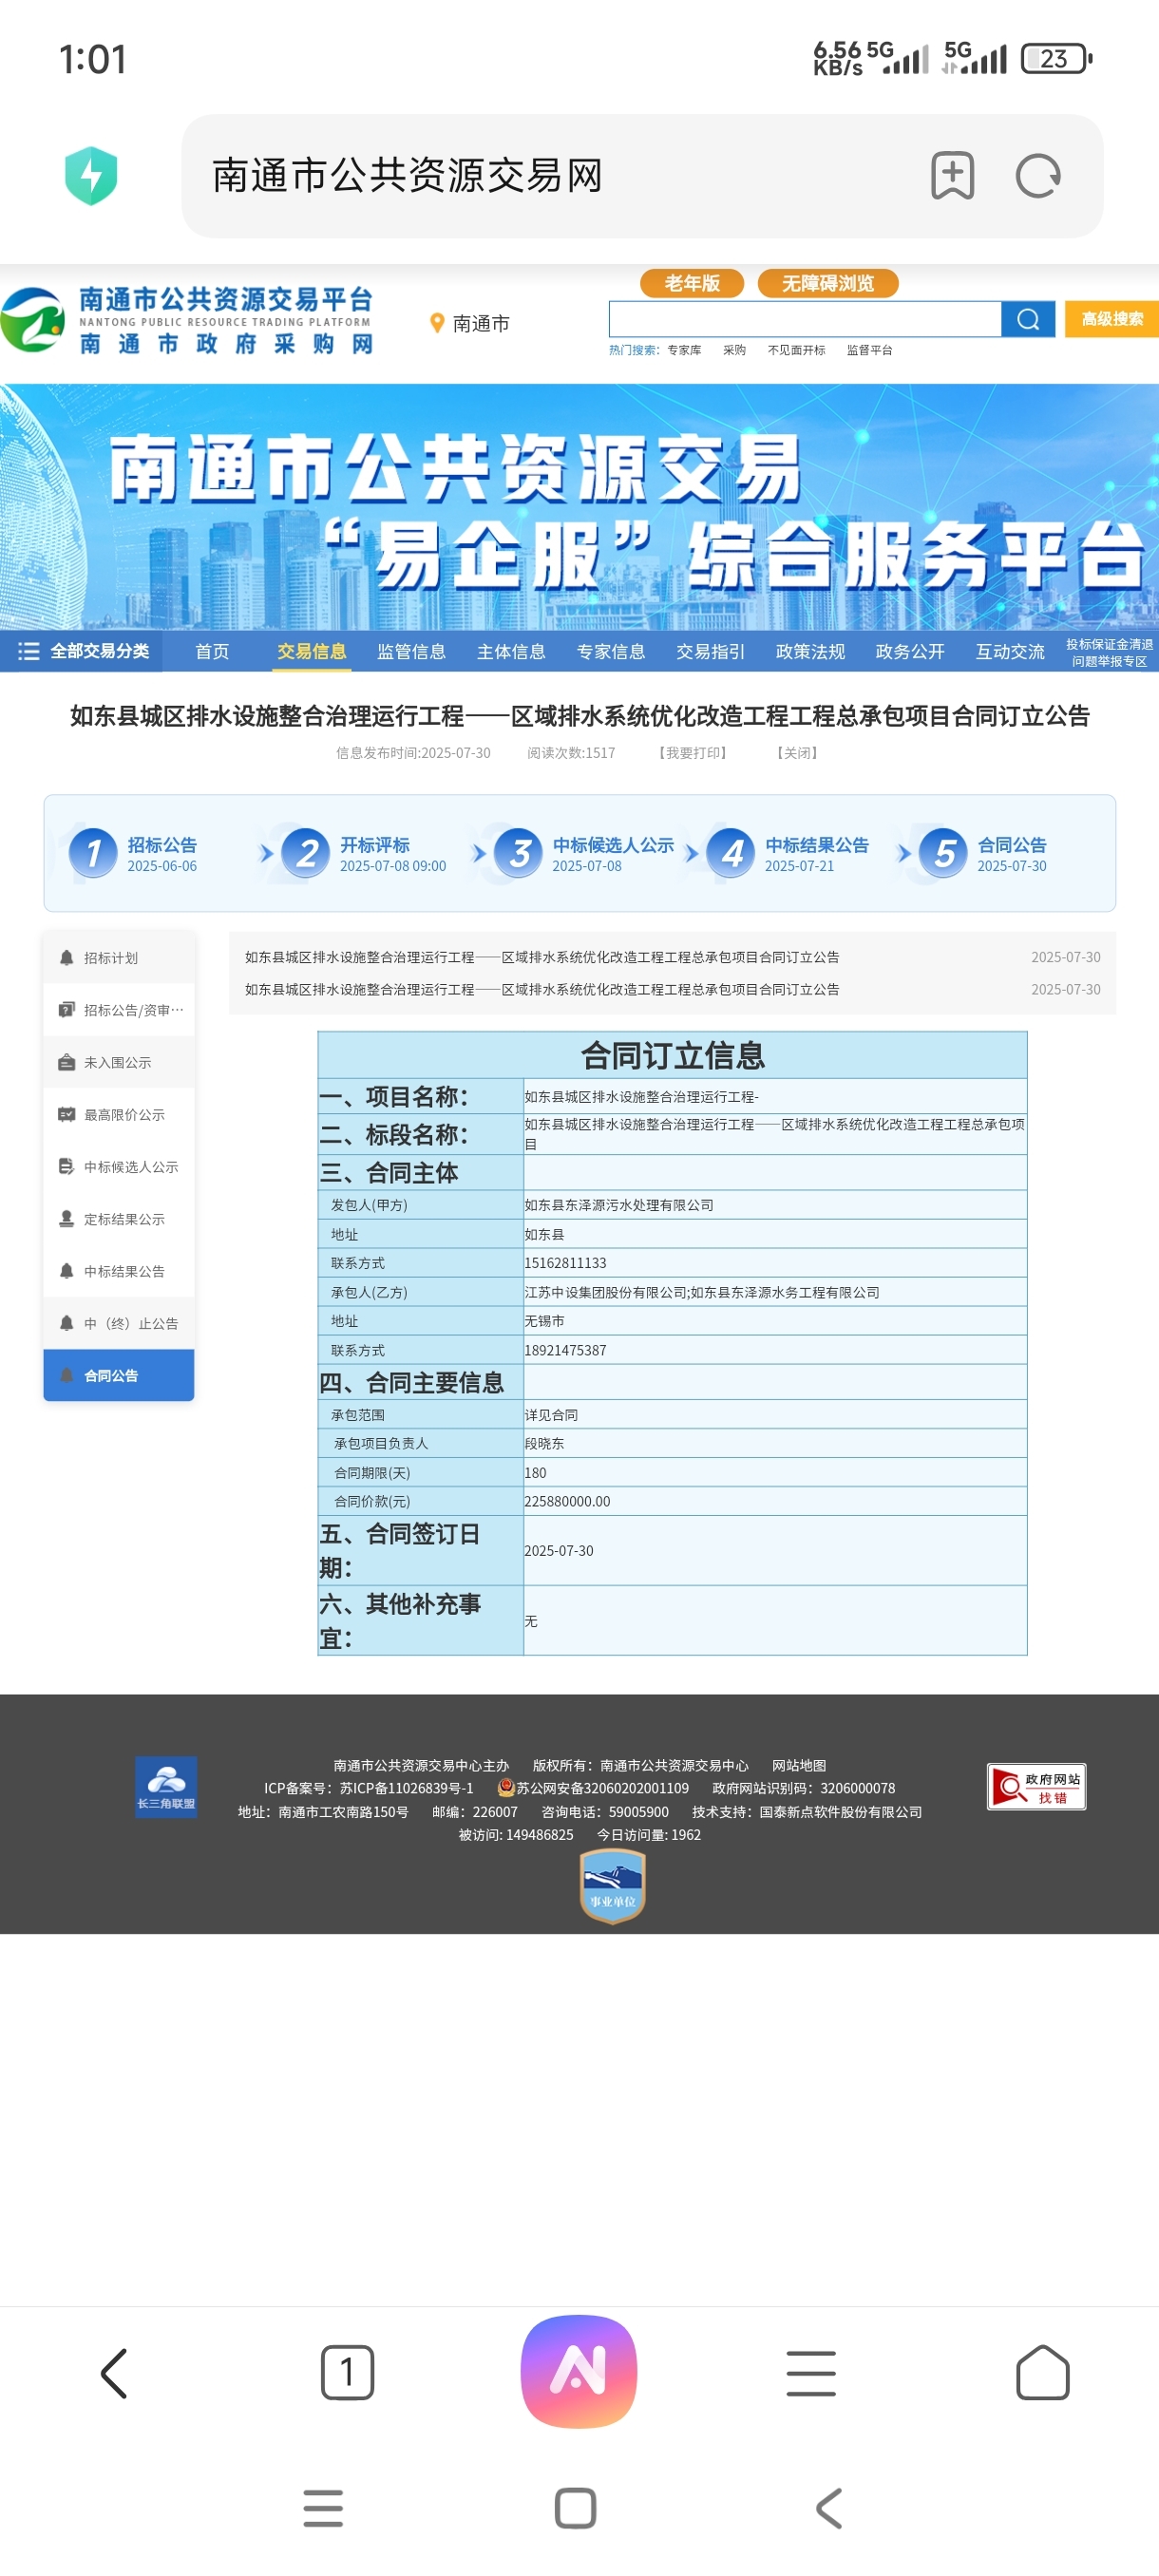
Task: Go to 首页 tab
Action: click(212, 651)
